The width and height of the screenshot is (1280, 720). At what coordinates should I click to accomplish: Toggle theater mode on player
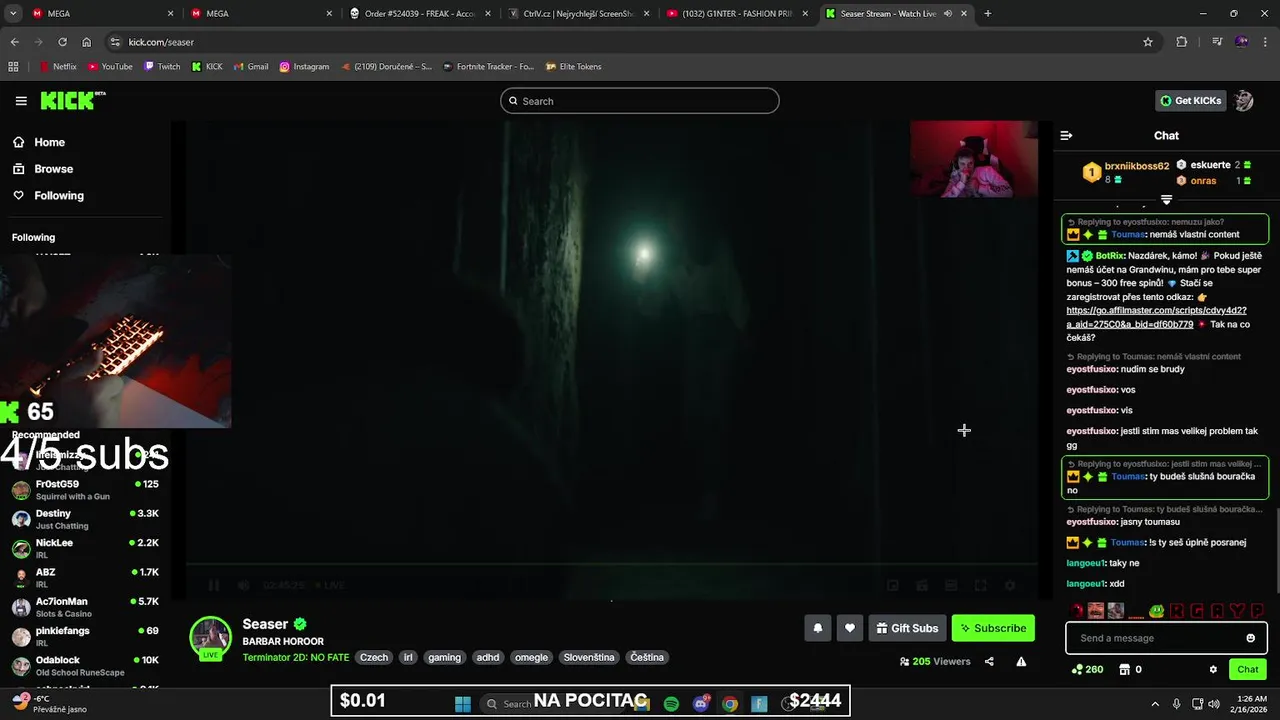point(951,585)
